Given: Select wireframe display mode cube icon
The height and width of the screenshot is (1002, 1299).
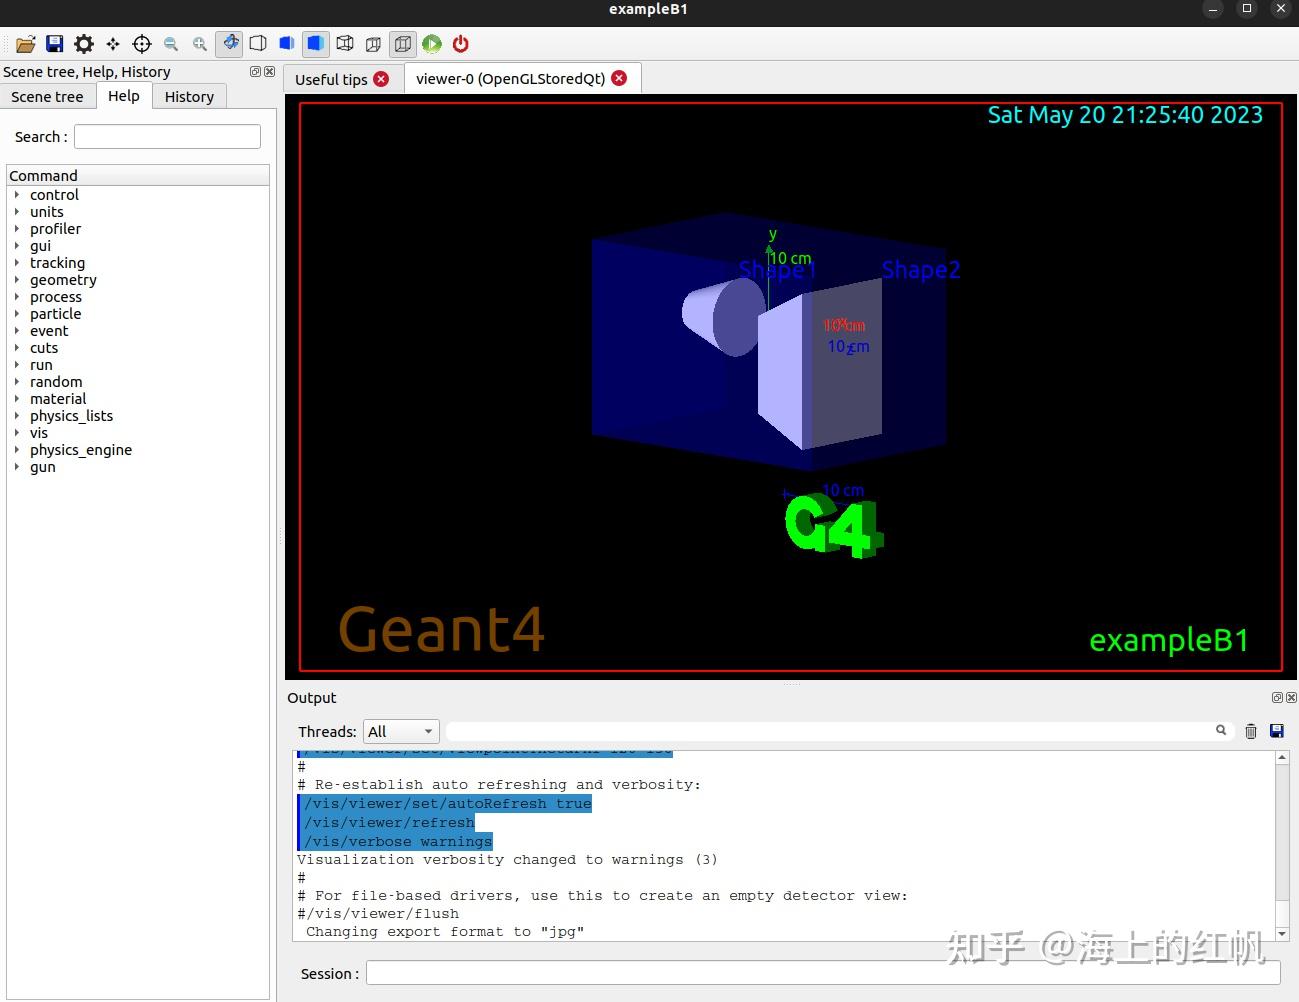Looking at the screenshot, I should pyautogui.click(x=258, y=44).
